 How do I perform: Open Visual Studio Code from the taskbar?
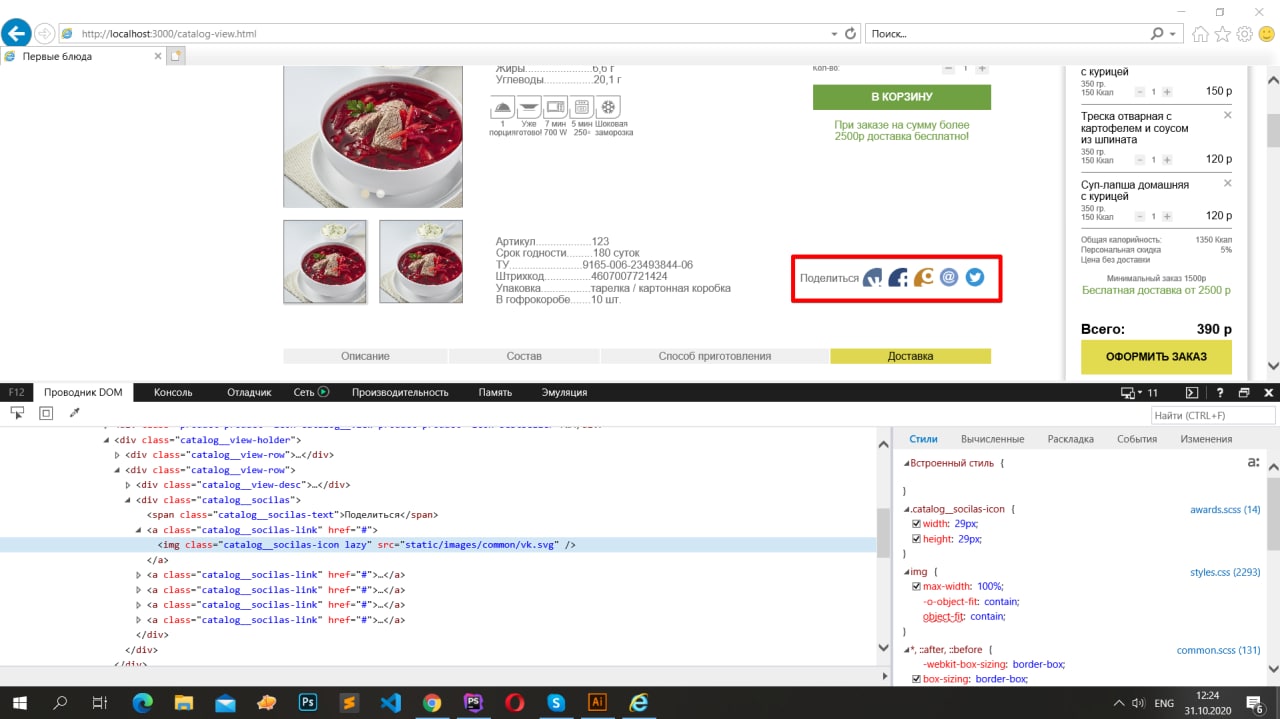(390, 702)
